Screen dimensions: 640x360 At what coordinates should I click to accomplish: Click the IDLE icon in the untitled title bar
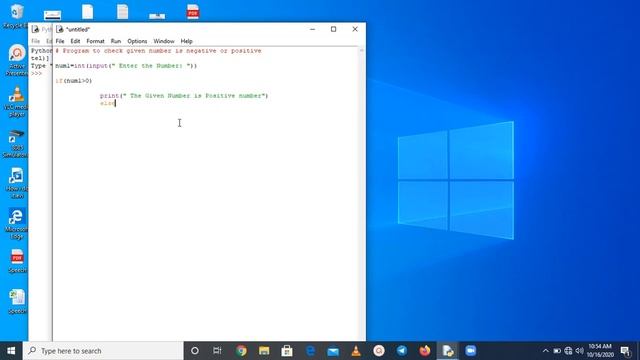click(x=60, y=29)
